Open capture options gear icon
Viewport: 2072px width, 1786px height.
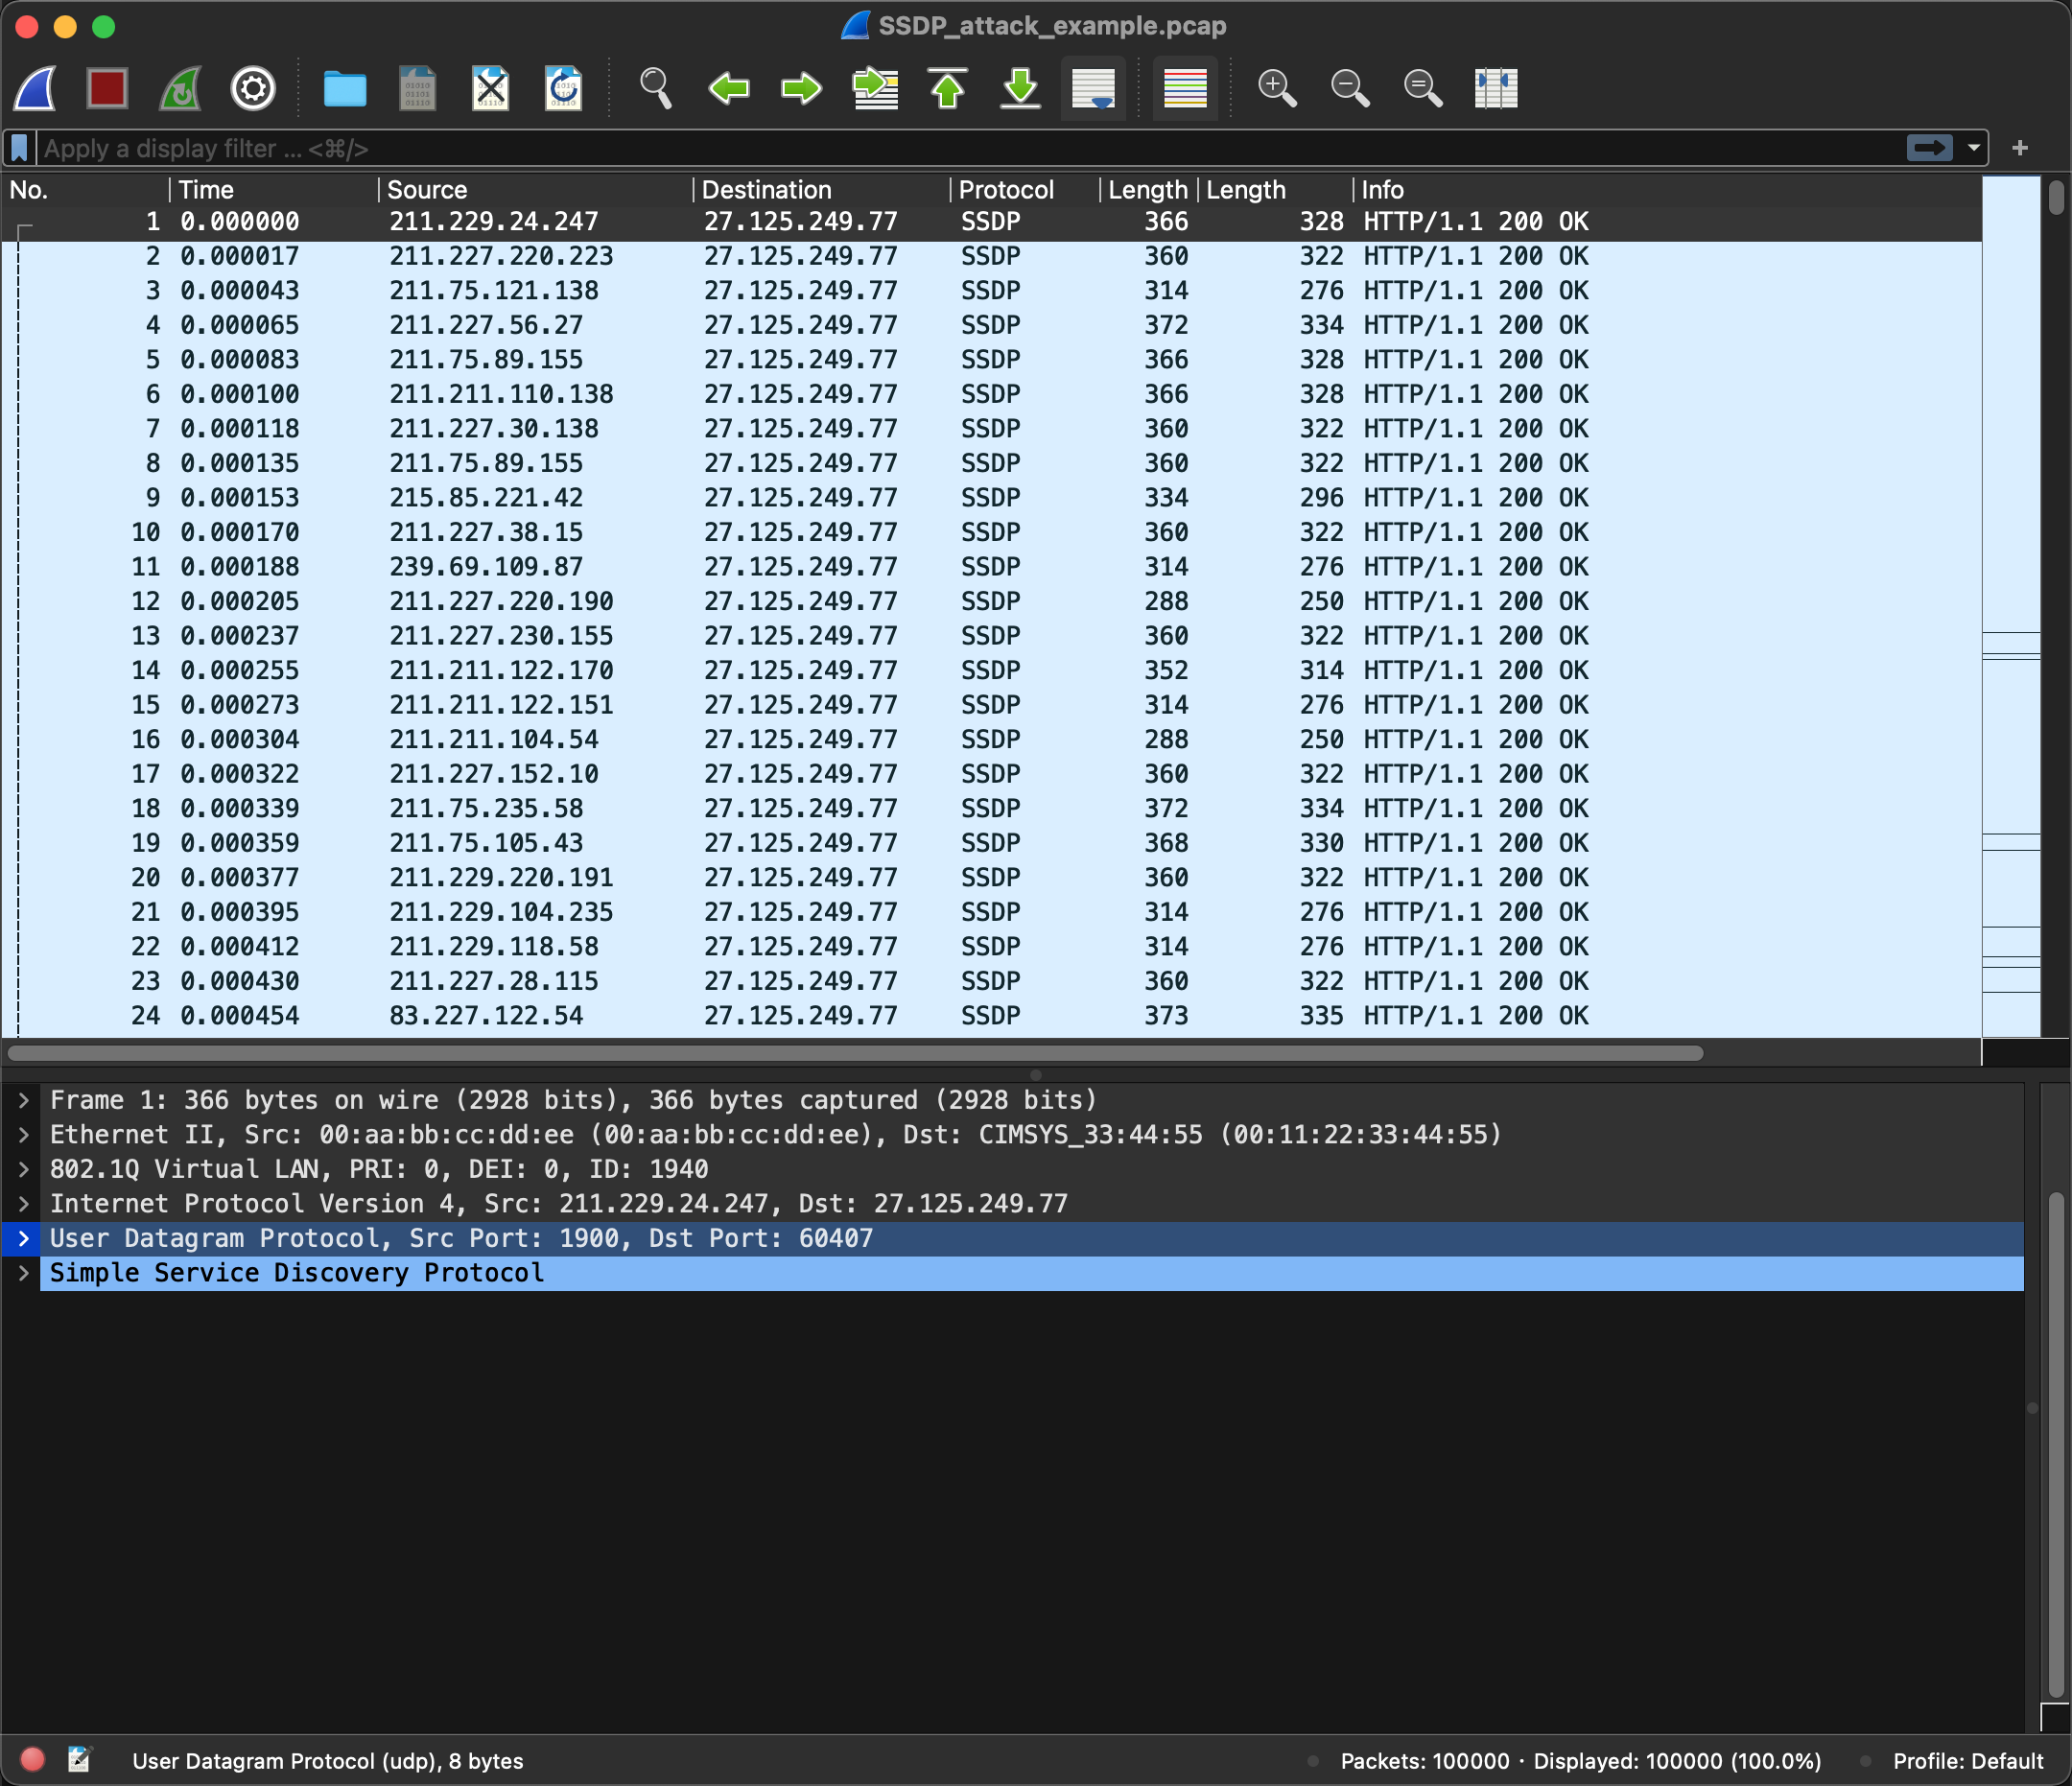click(x=253, y=88)
